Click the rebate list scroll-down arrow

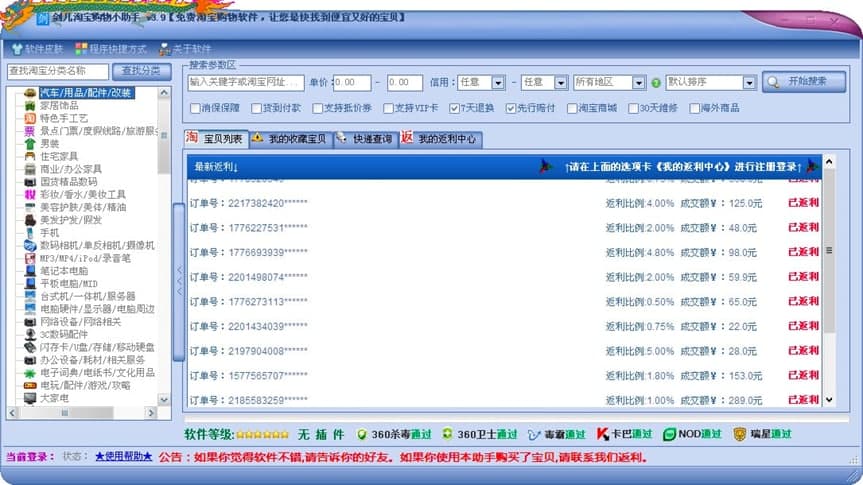coord(829,400)
